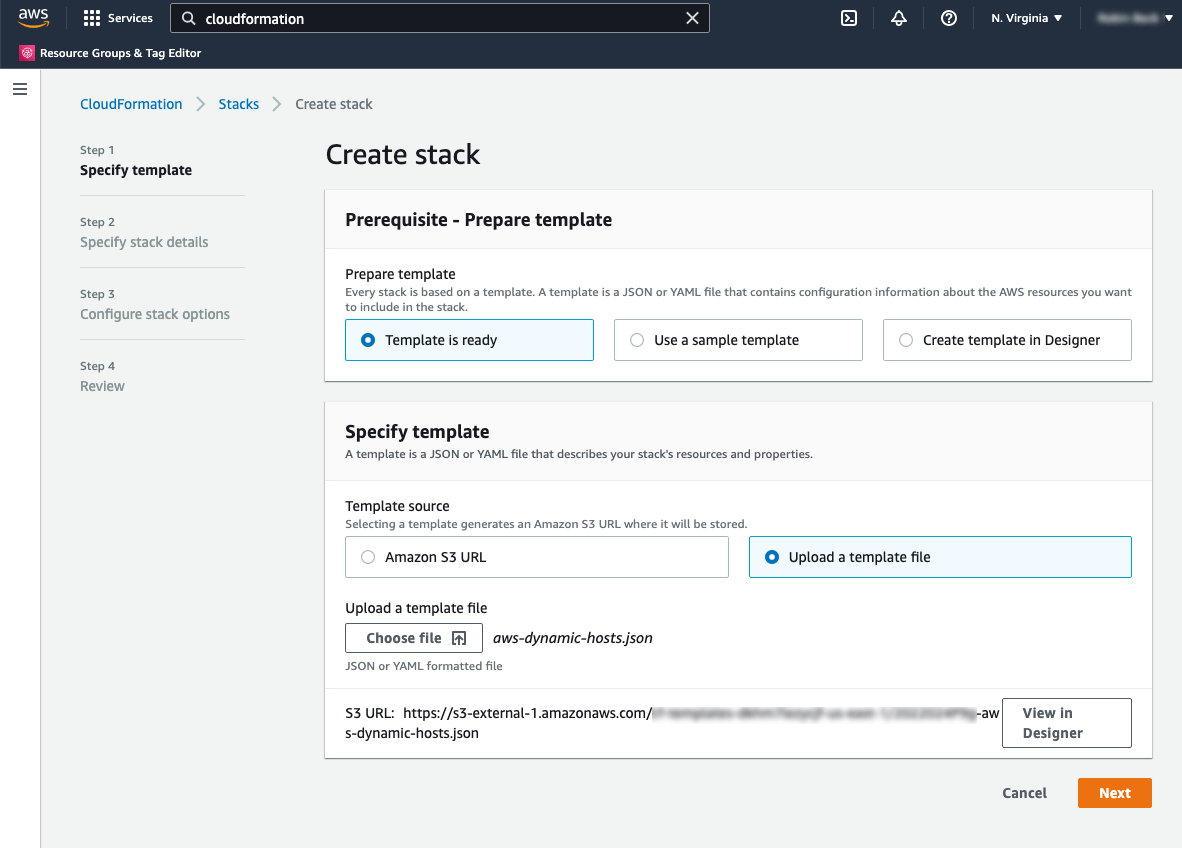Viewport: 1182px width, 848px height.
Task: Open the Resource Groups & Tag Editor shortcut
Action: point(111,53)
